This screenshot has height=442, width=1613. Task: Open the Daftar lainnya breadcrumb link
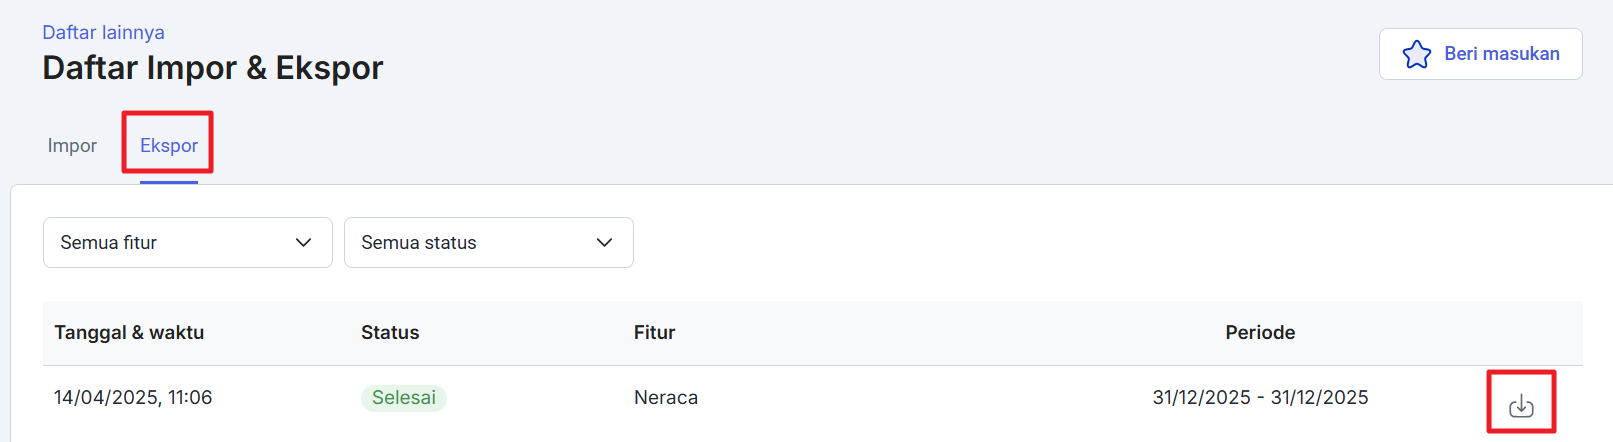[x=103, y=32]
